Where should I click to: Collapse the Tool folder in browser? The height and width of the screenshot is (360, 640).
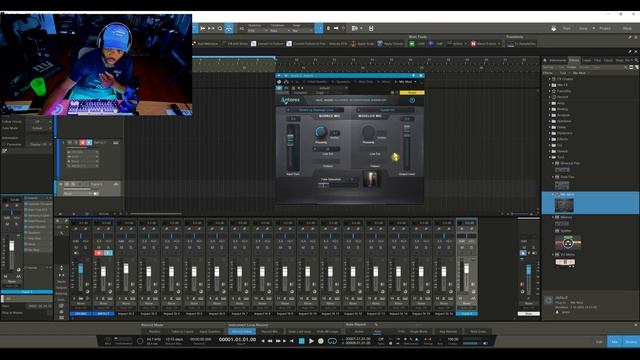(550, 157)
